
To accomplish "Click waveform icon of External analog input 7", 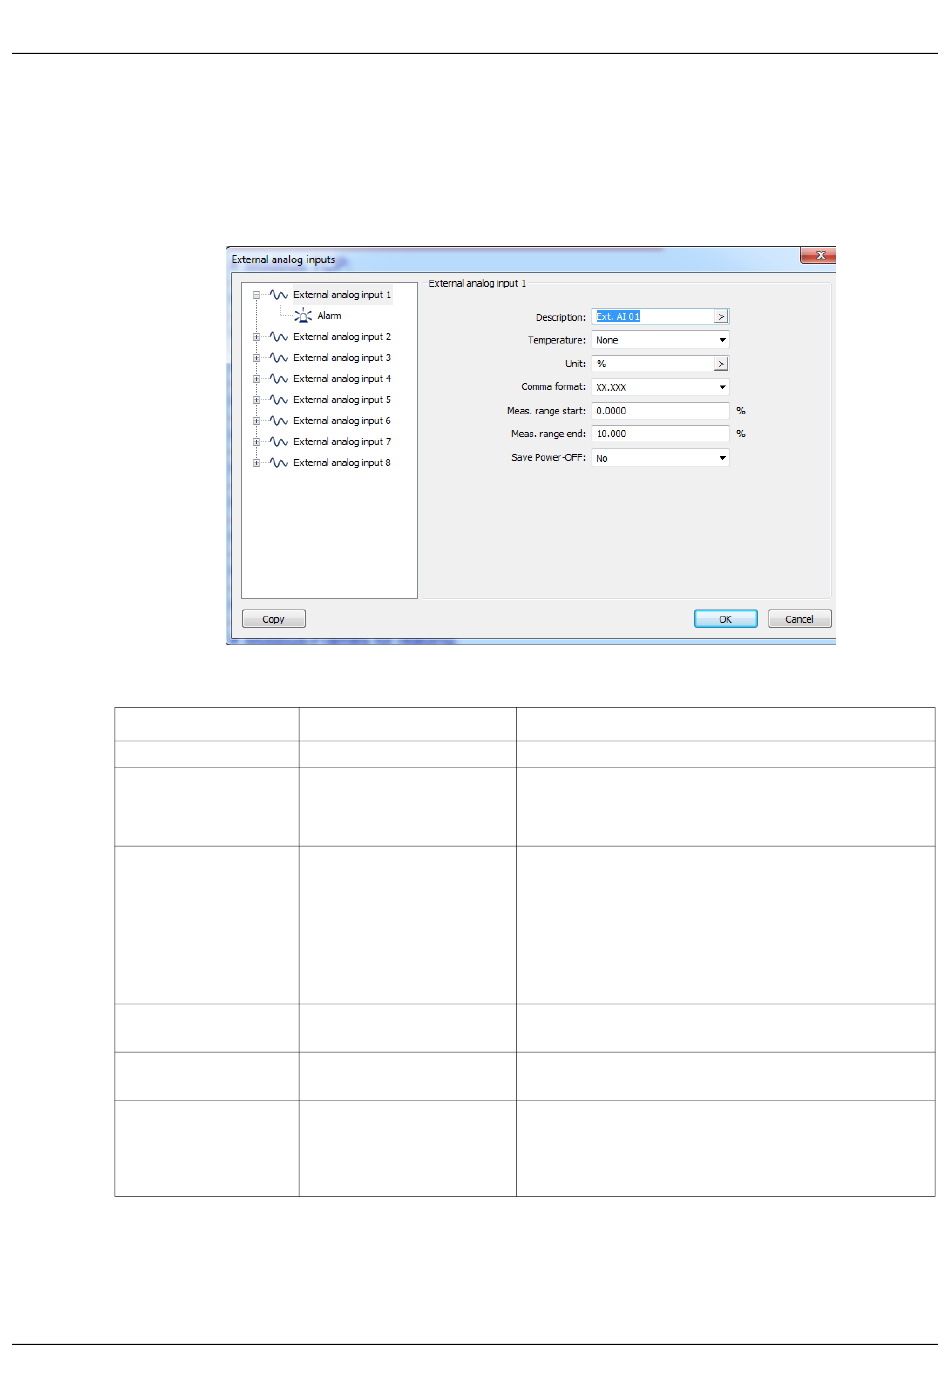I will [x=279, y=442].
